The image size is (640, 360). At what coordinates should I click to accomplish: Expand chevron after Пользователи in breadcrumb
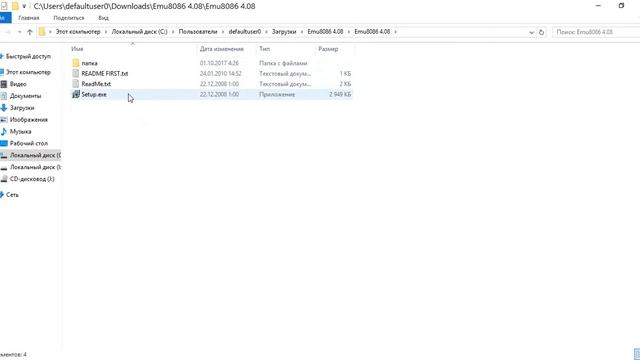click(x=223, y=31)
